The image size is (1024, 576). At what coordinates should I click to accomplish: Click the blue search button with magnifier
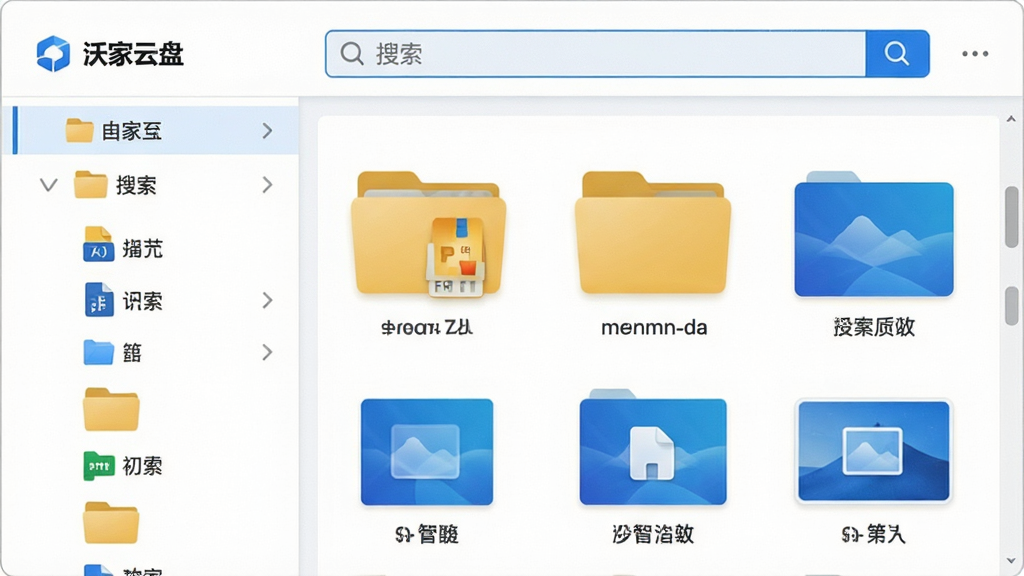click(897, 54)
